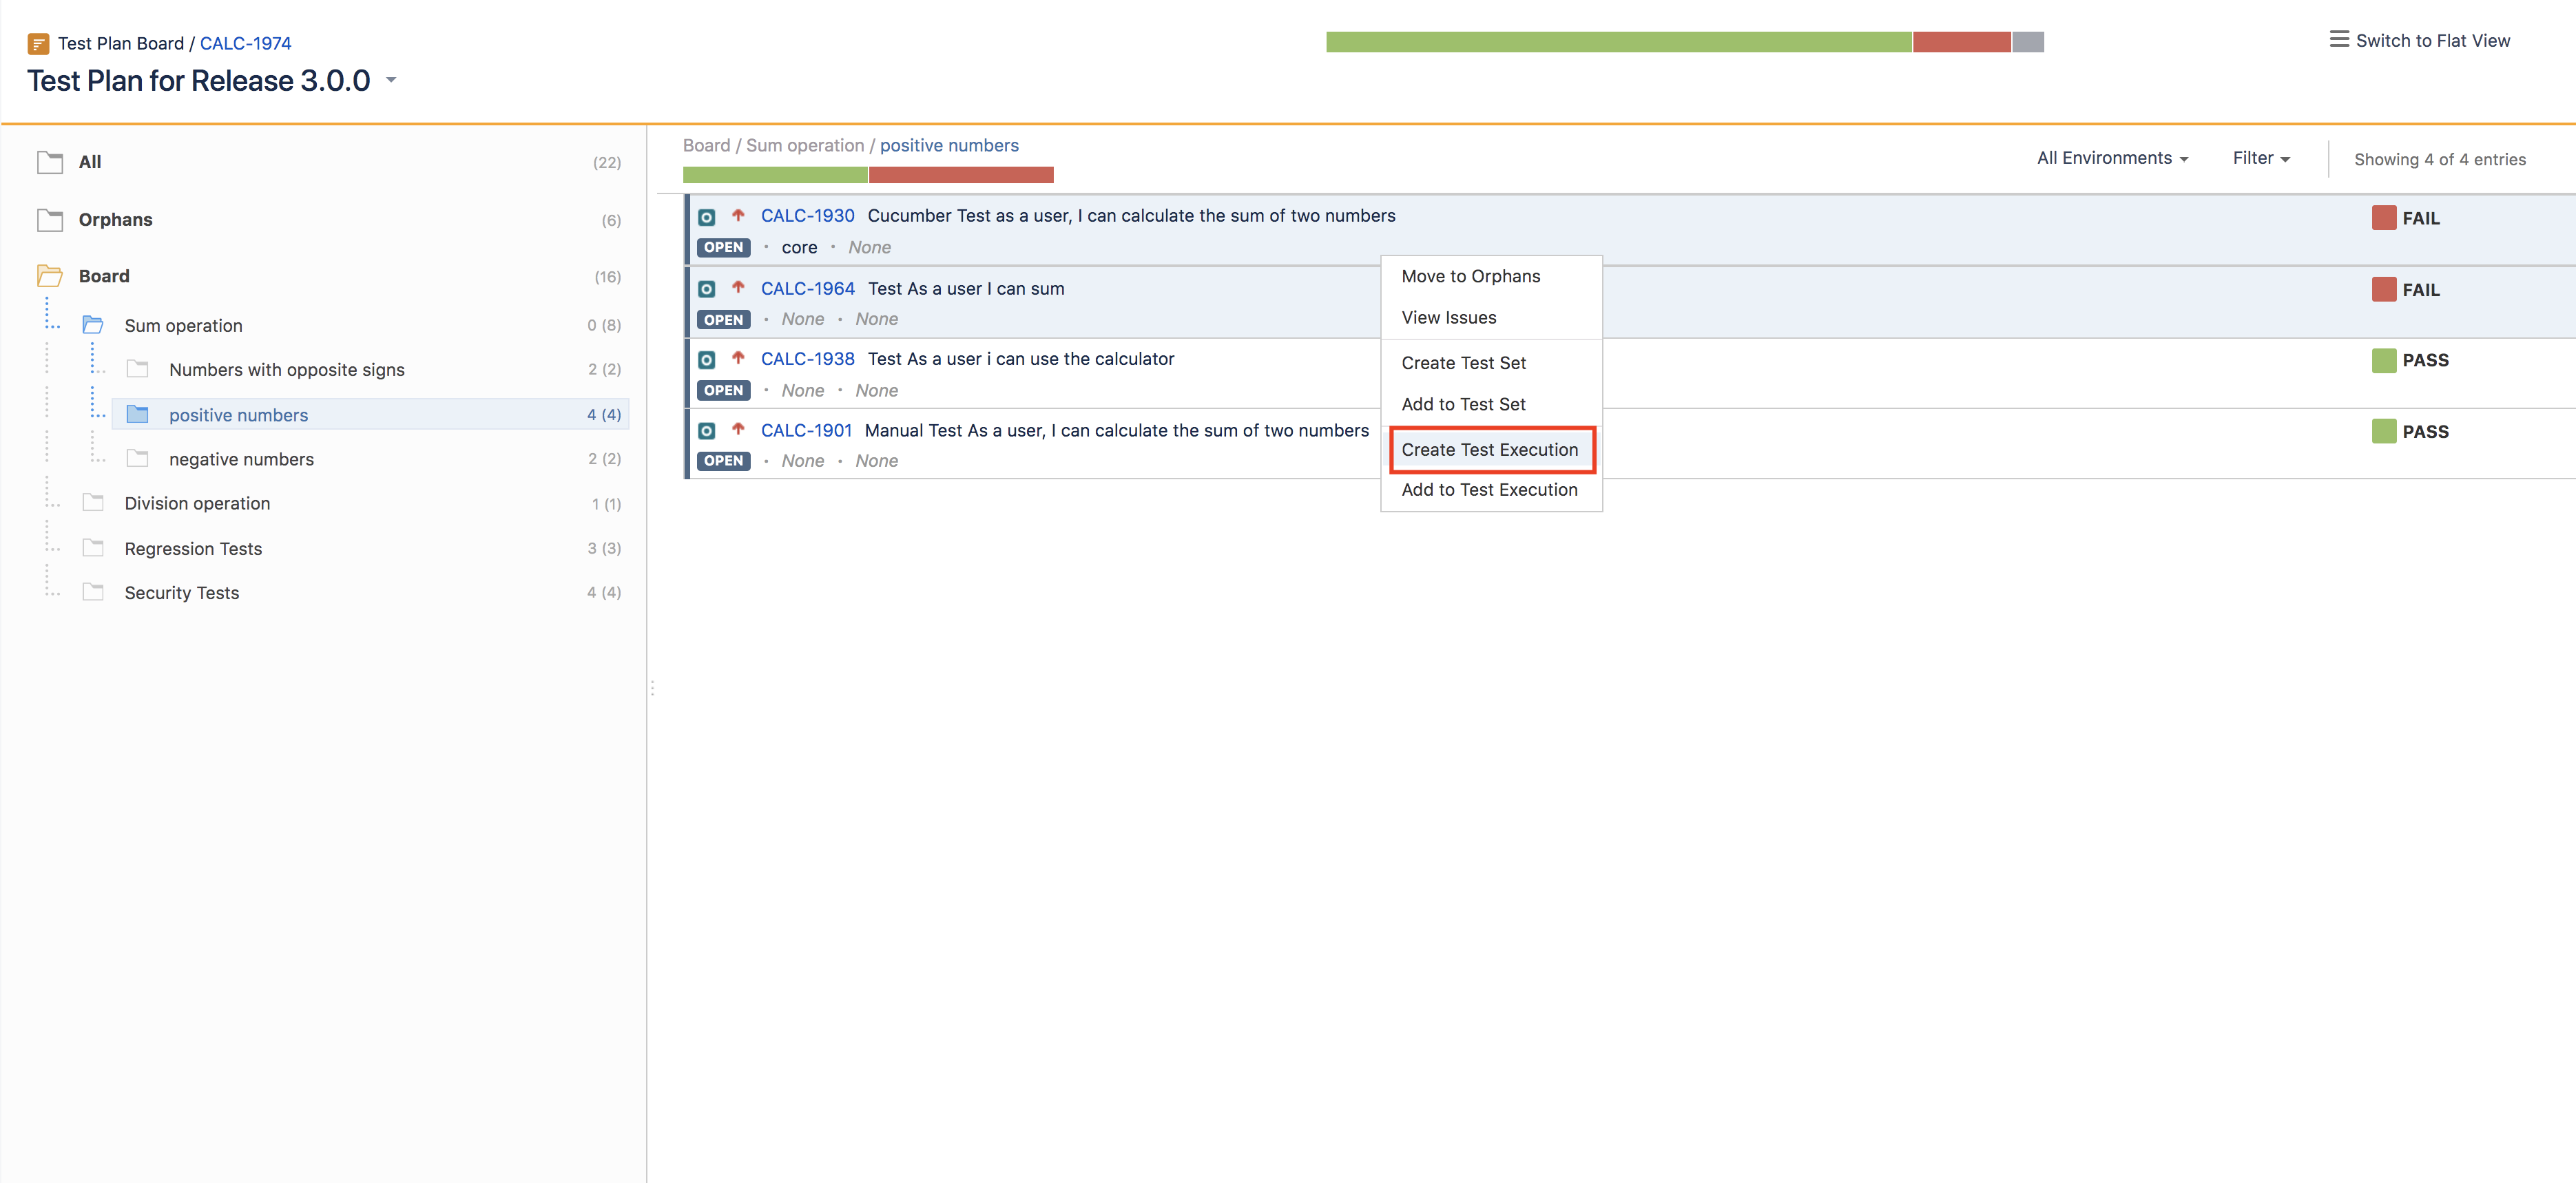This screenshot has width=2576, height=1183.
Task: Click the open Board folder icon
Action: click(50, 276)
